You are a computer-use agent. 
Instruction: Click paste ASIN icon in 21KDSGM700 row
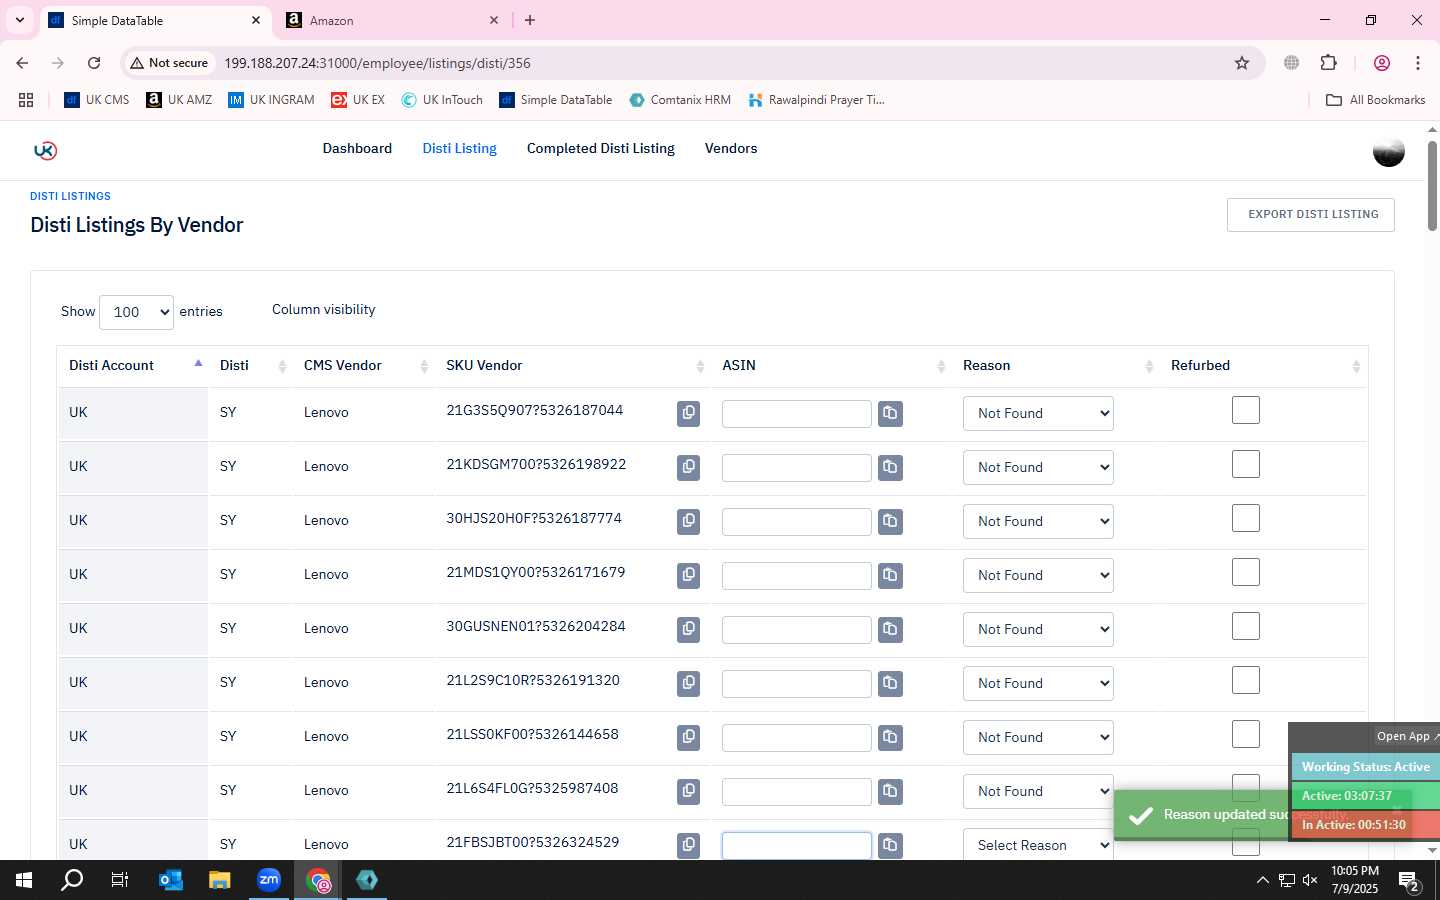[890, 467]
